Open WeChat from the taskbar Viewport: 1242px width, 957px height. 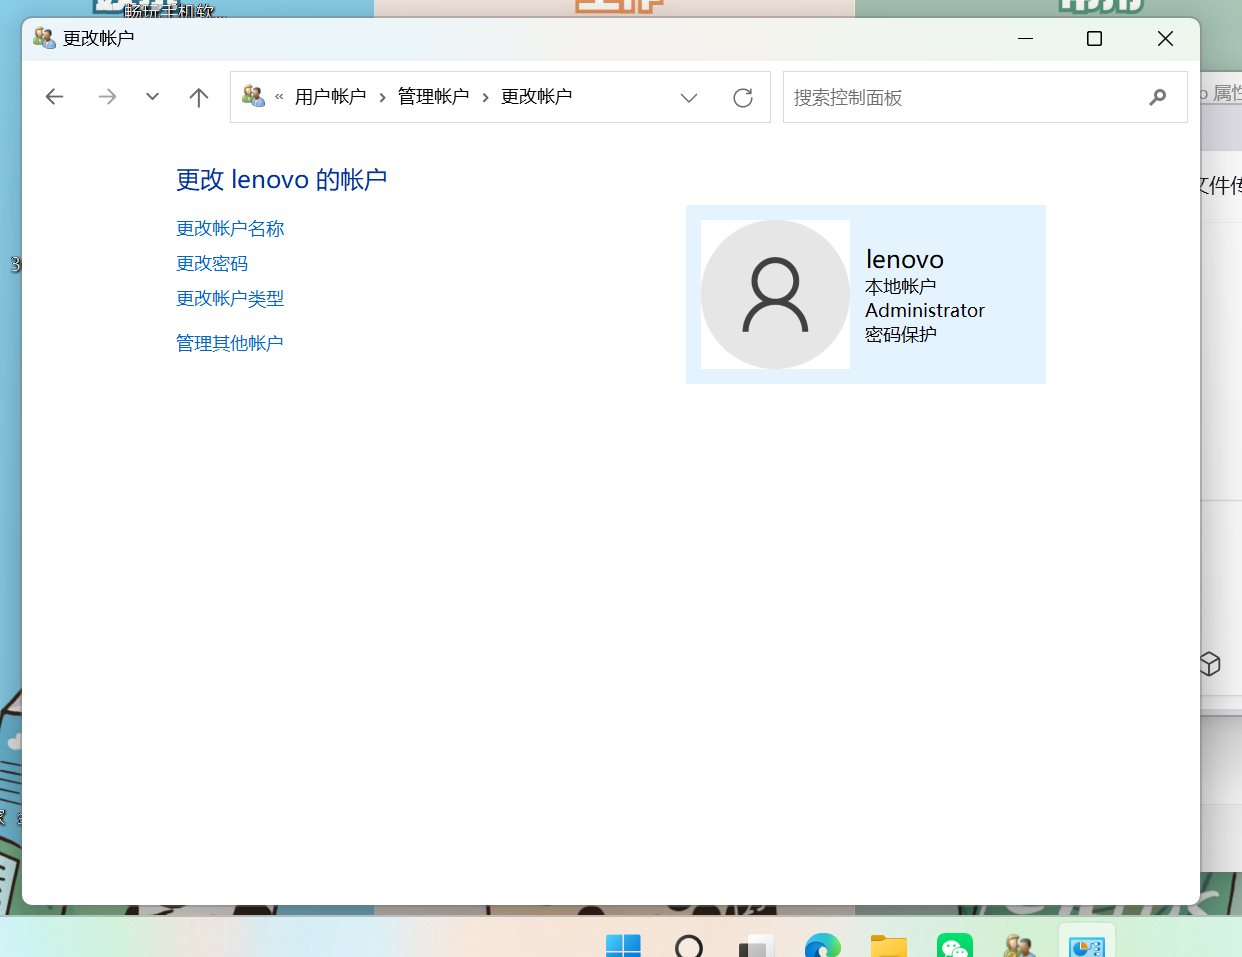click(x=955, y=945)
